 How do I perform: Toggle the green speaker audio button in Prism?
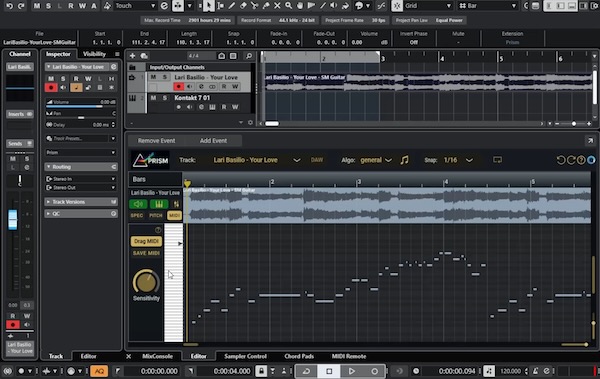pos(138,204)
